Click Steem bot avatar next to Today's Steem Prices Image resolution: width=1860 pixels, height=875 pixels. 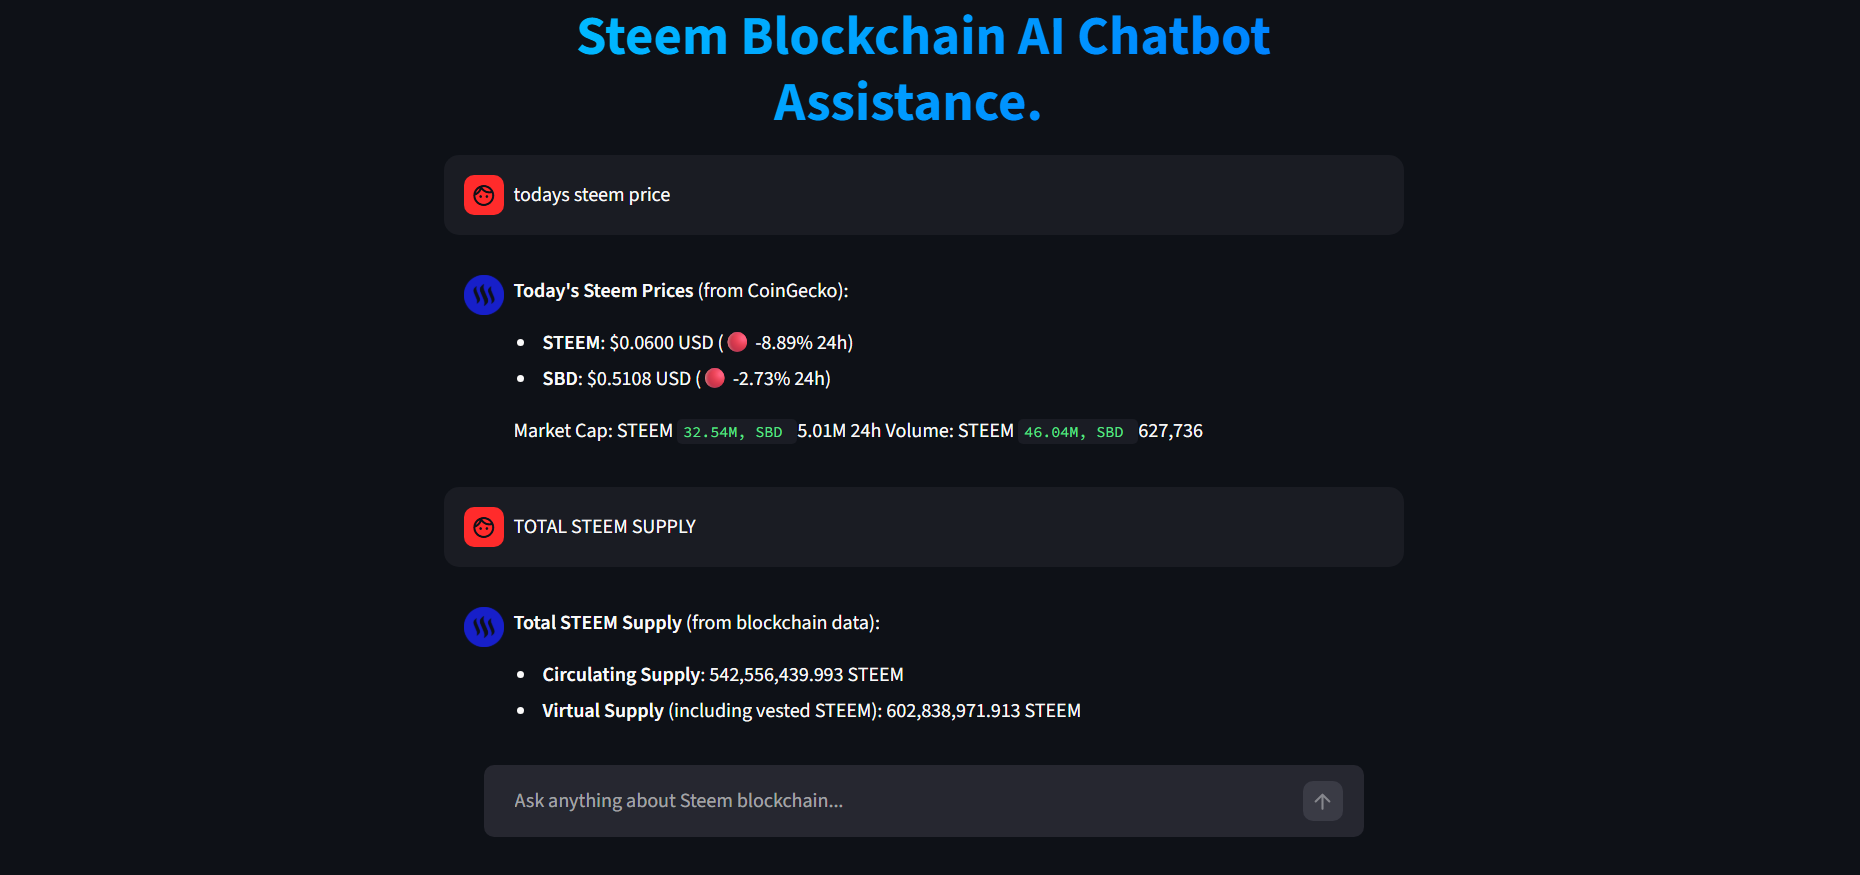pyautogui.click(x=484, y=295)
